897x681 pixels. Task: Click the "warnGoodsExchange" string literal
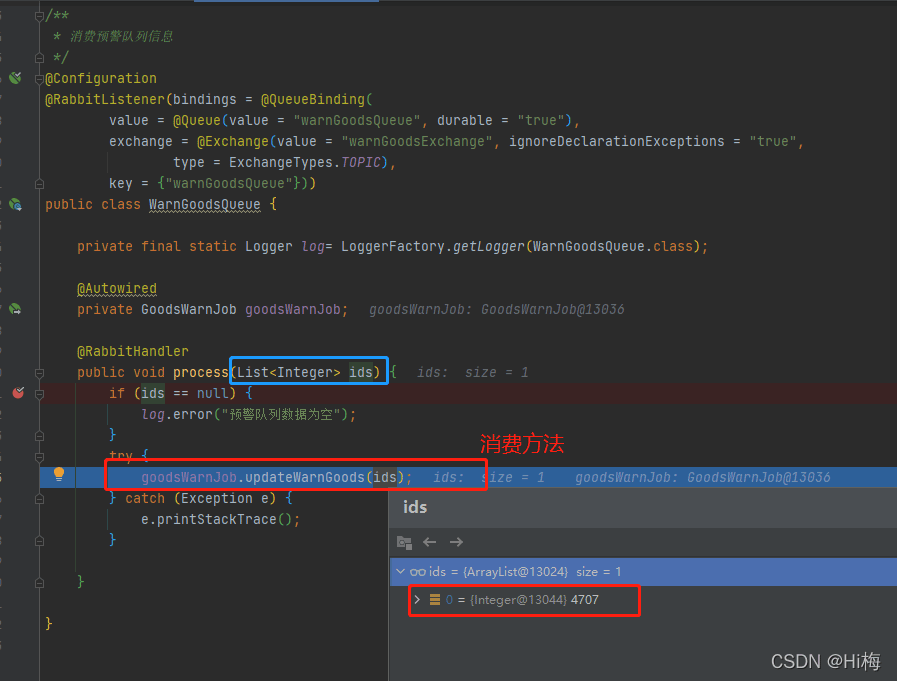417,141
